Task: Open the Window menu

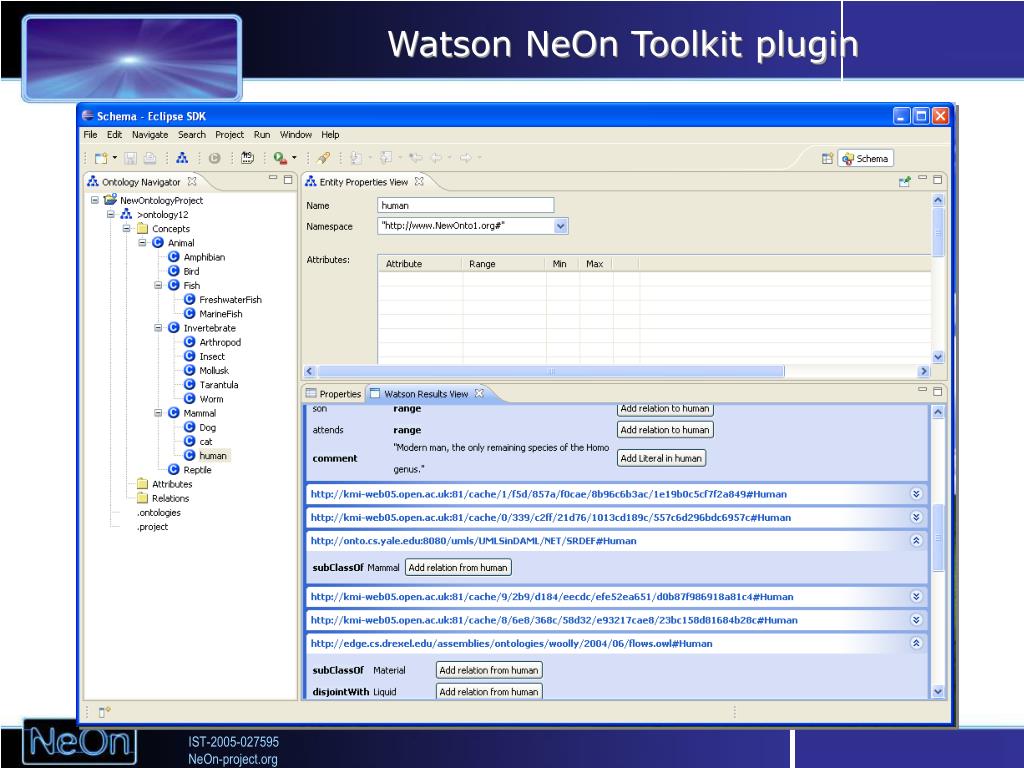Action: pos(296,135)
